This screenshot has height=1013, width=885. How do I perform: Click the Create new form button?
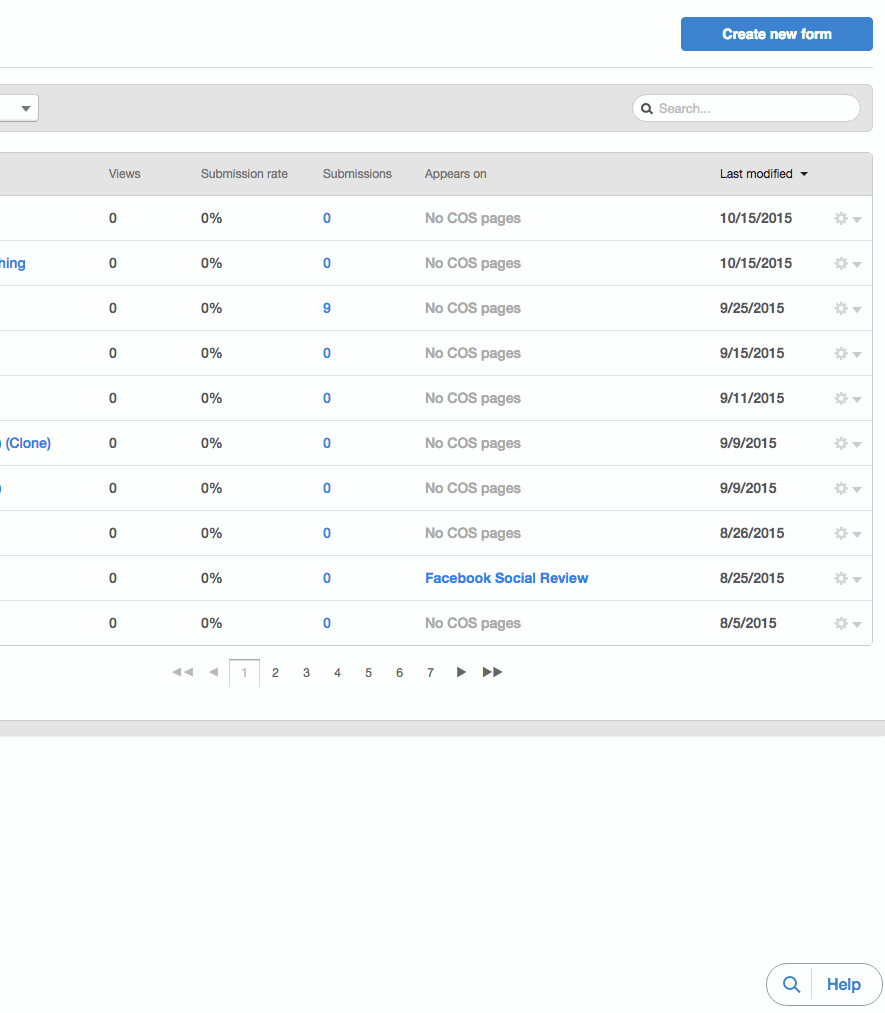(776, 34)
